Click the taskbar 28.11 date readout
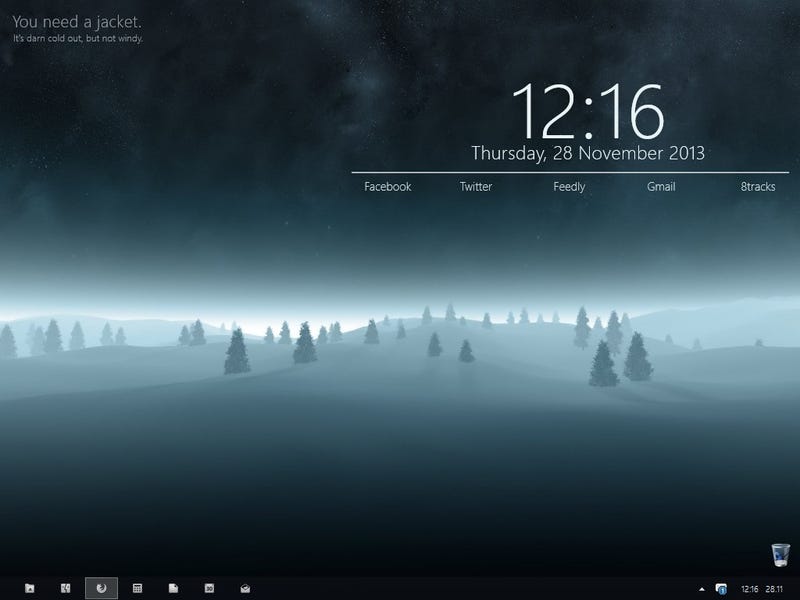Image resolution: width=800 pixels, height=600 pixels. click(774, 589)
